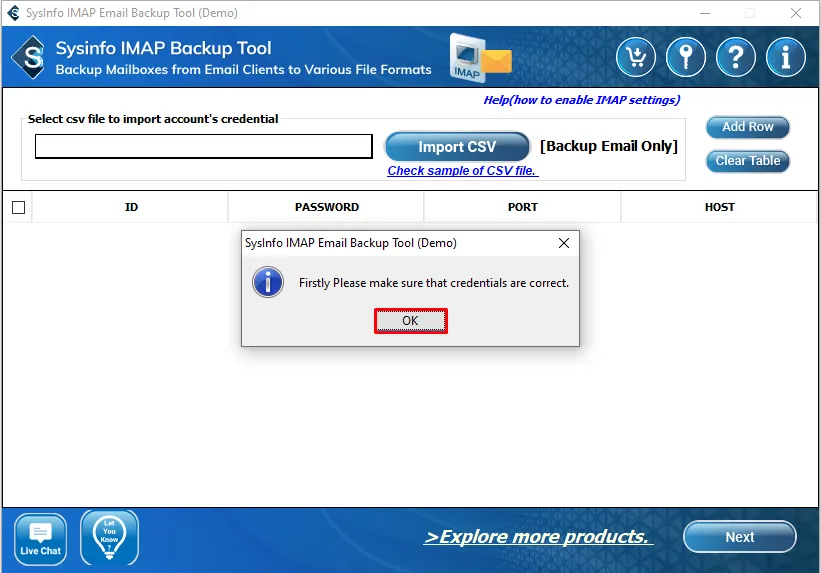Image resolution: width=821 pixels, height=573 pixels.
Task: Click the blue information icon in dialog
Action: point(268,282)
